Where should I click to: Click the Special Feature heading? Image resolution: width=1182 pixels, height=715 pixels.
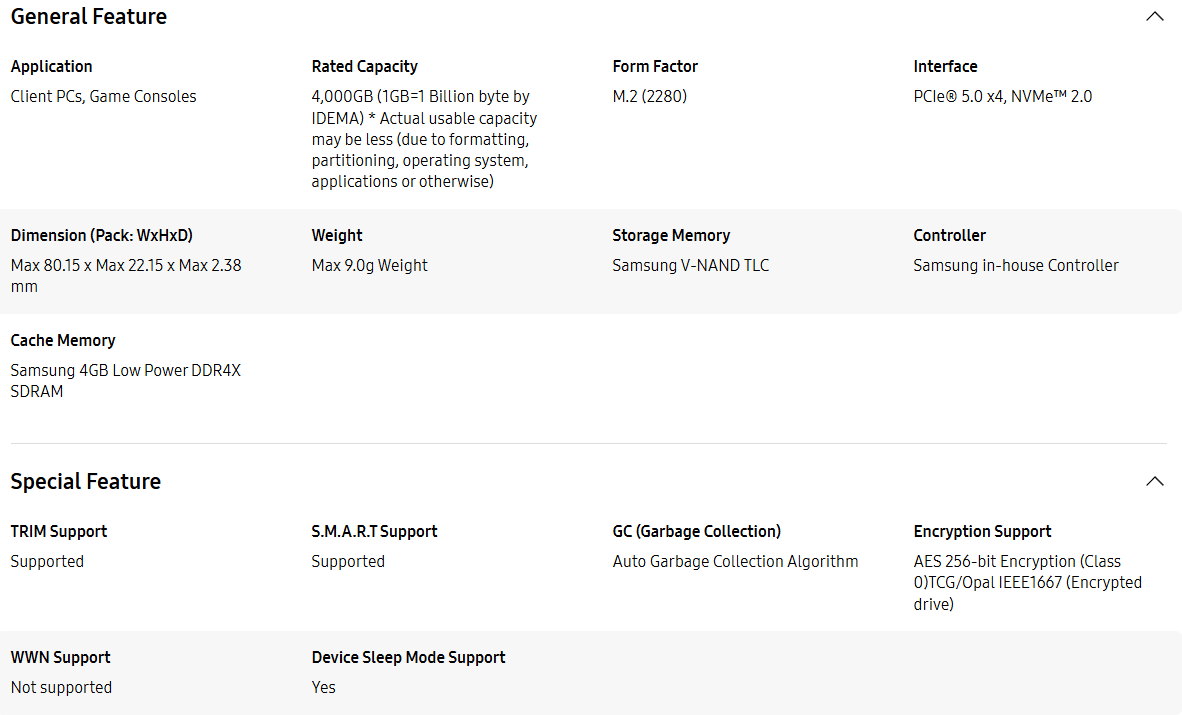click(x=86, y=481)
